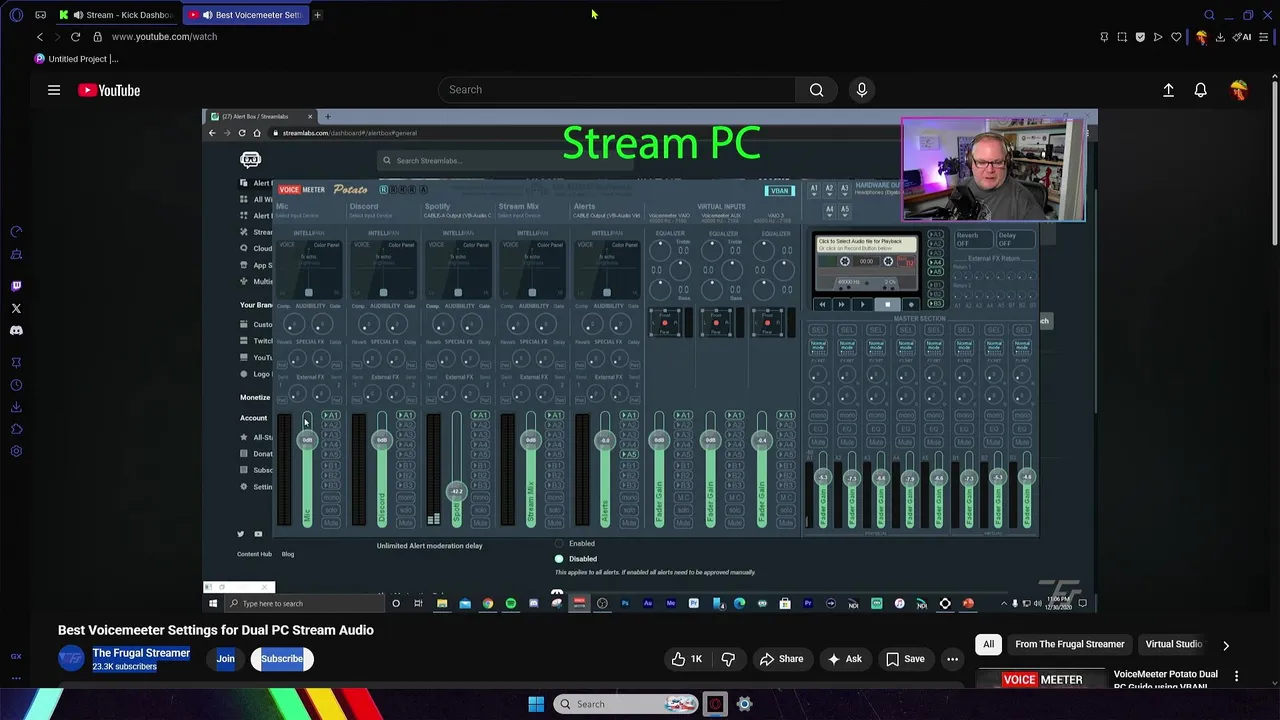1280x720 pixels.
Task: Open the workspaces icon beside the Opera logo
Action: 40,15
